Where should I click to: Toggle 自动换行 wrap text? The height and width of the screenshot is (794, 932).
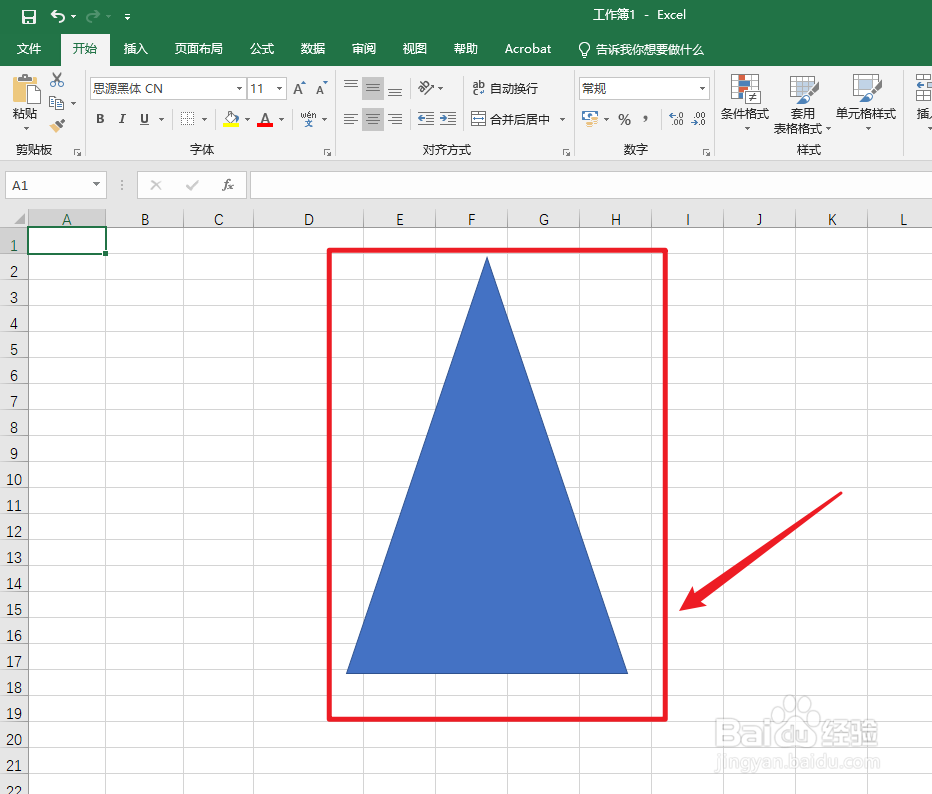[505, 88]
